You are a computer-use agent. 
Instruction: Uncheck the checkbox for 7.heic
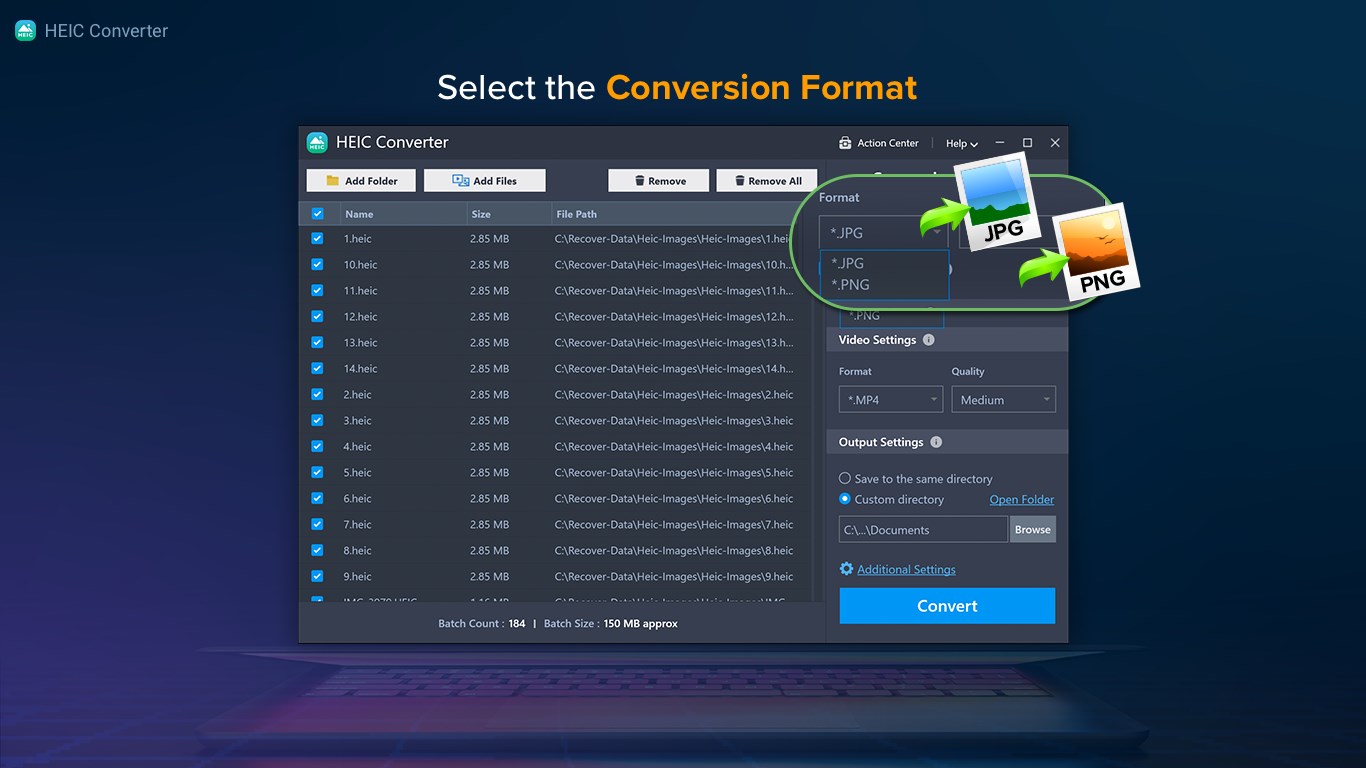point(317,524)
